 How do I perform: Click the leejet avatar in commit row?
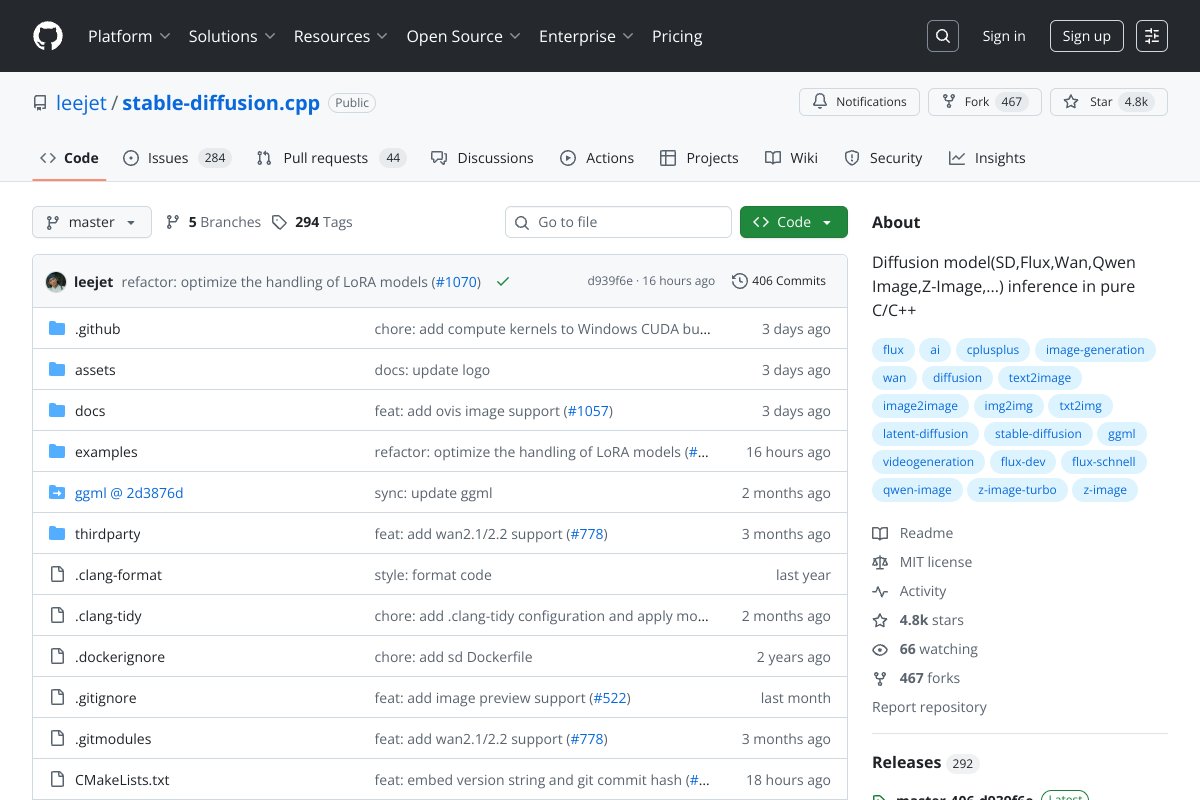click(x=56, y=282)
